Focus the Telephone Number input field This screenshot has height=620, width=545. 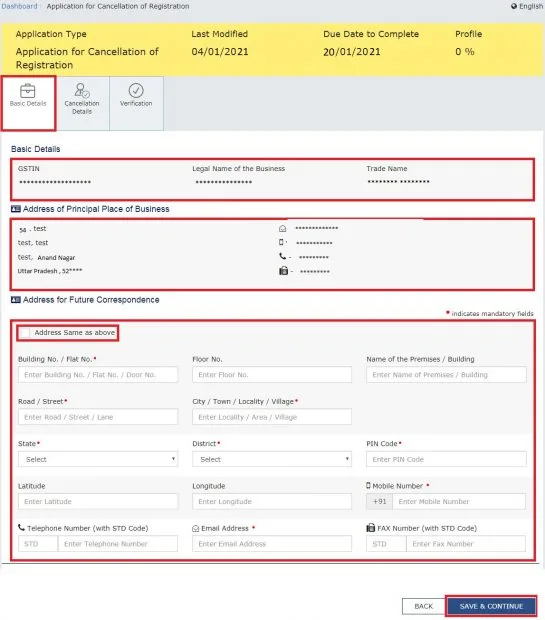117,544
